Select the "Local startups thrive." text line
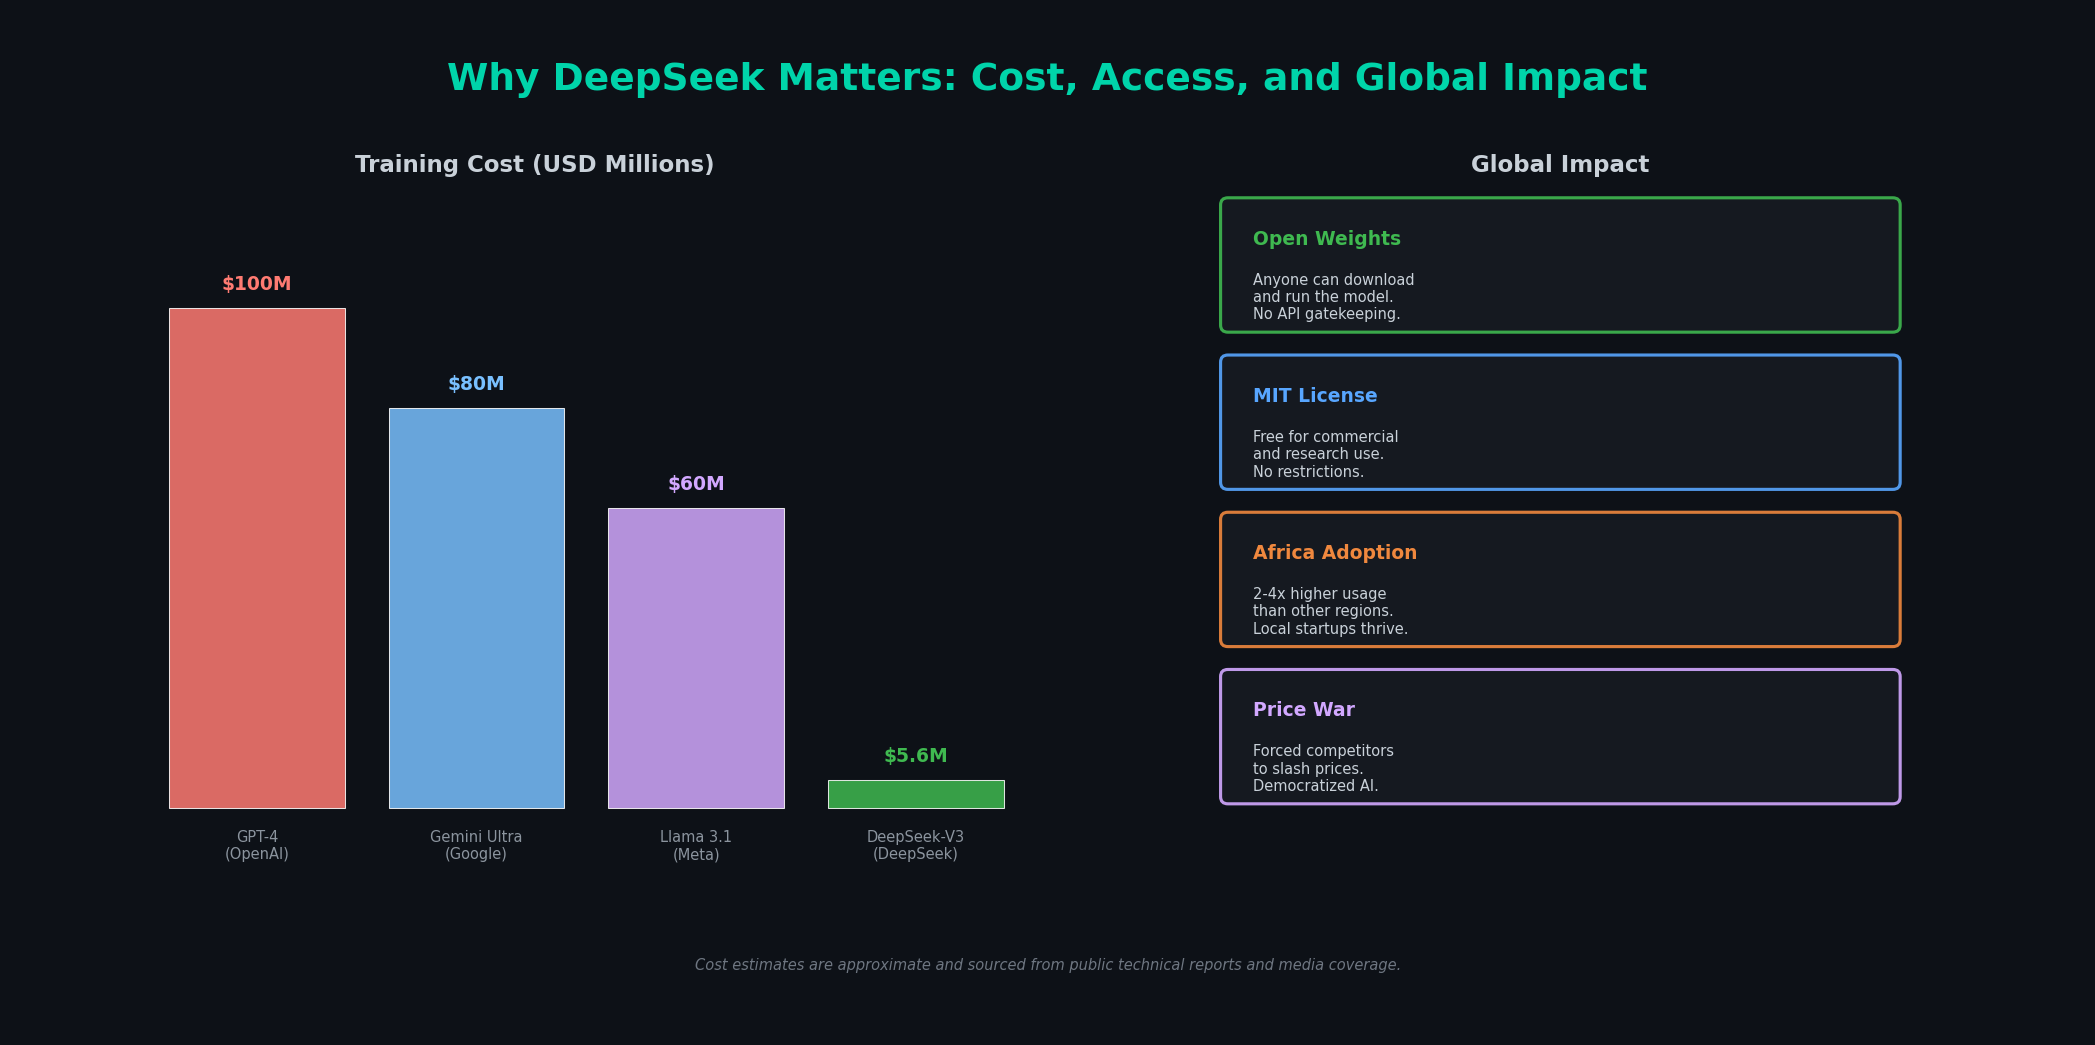Viewport: 2095px width, 1045px height. 1331,629
